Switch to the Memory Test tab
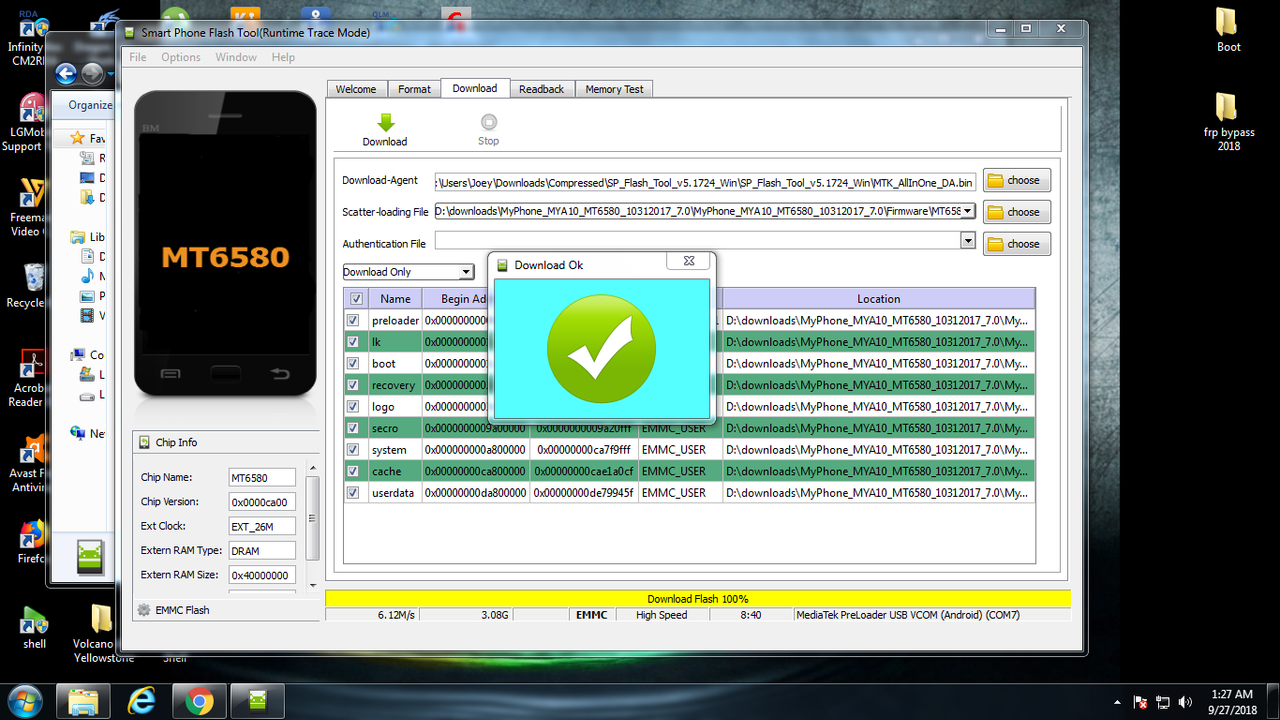Screen dimensions: 1280x720 (x=614, y=89)
